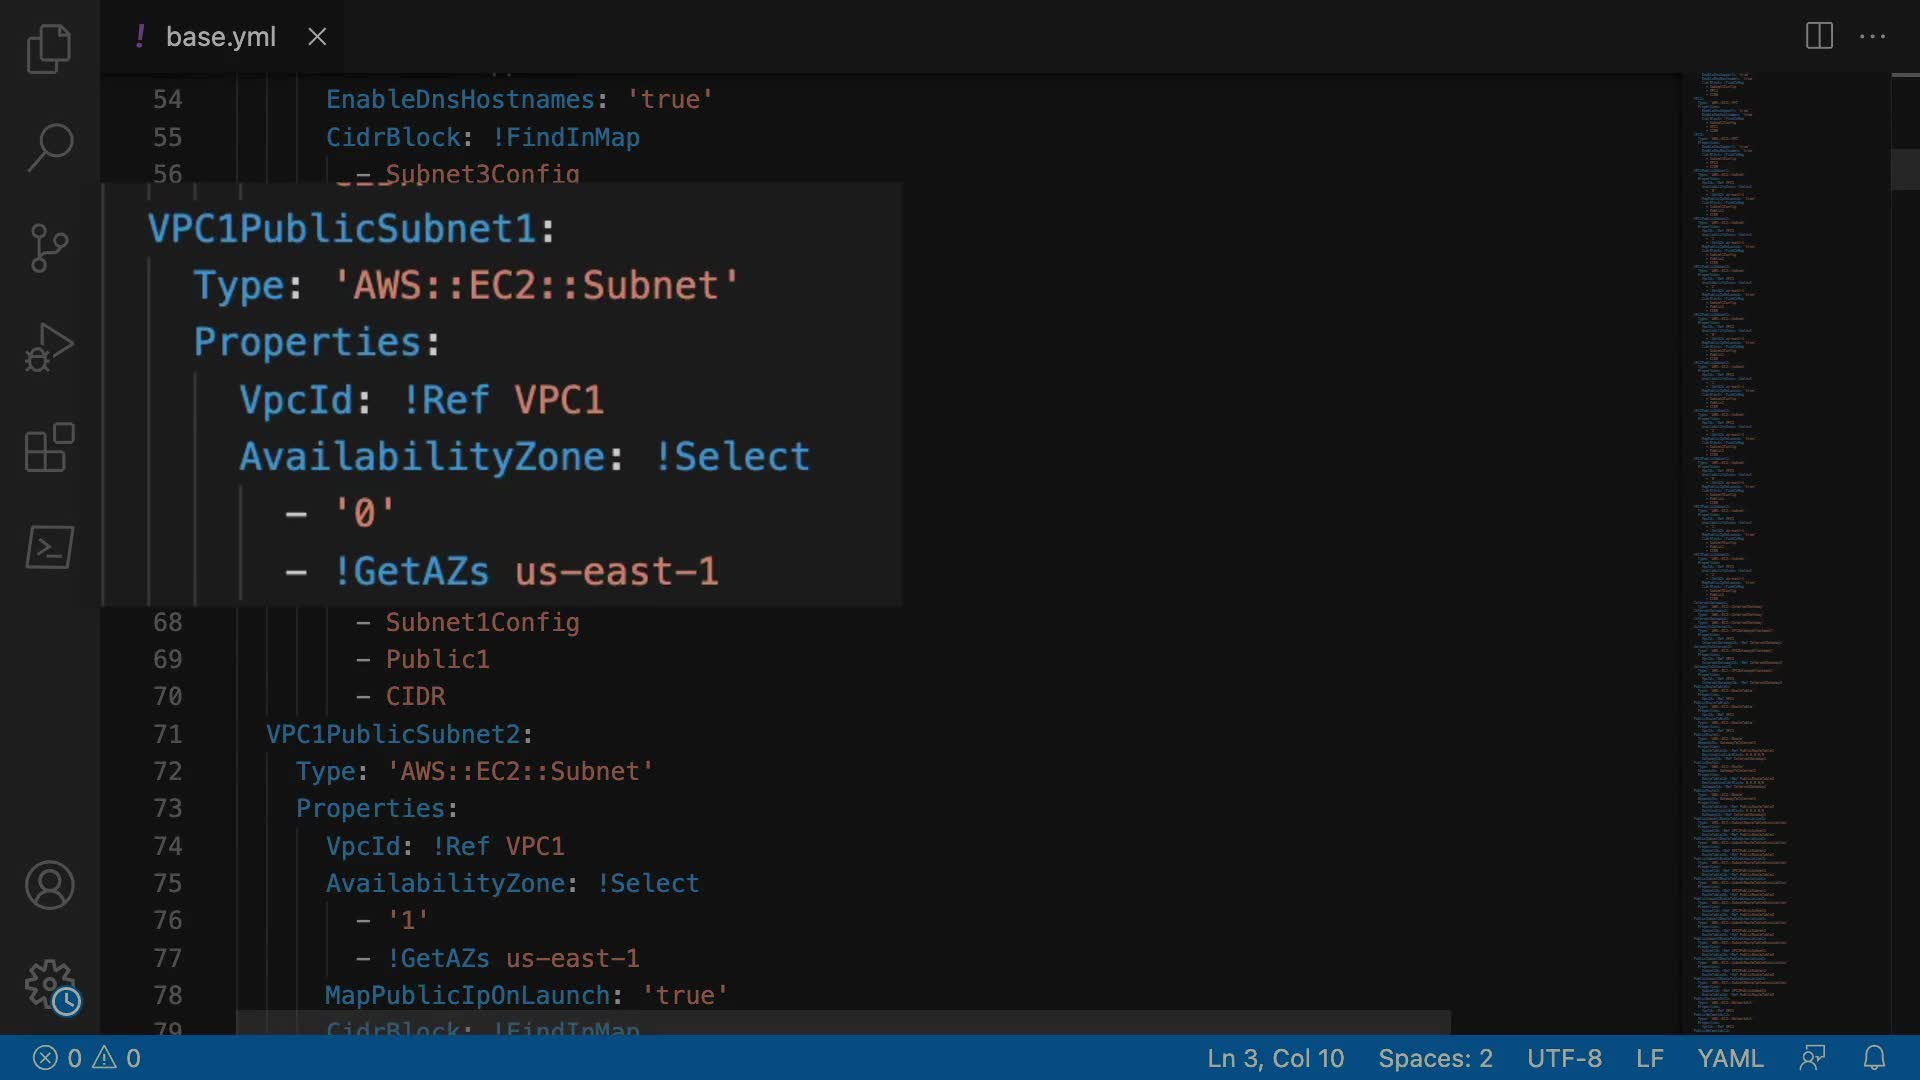Open the Accounts menu icon
This screenshot has width=1920, height=1080.
(49, 885)
